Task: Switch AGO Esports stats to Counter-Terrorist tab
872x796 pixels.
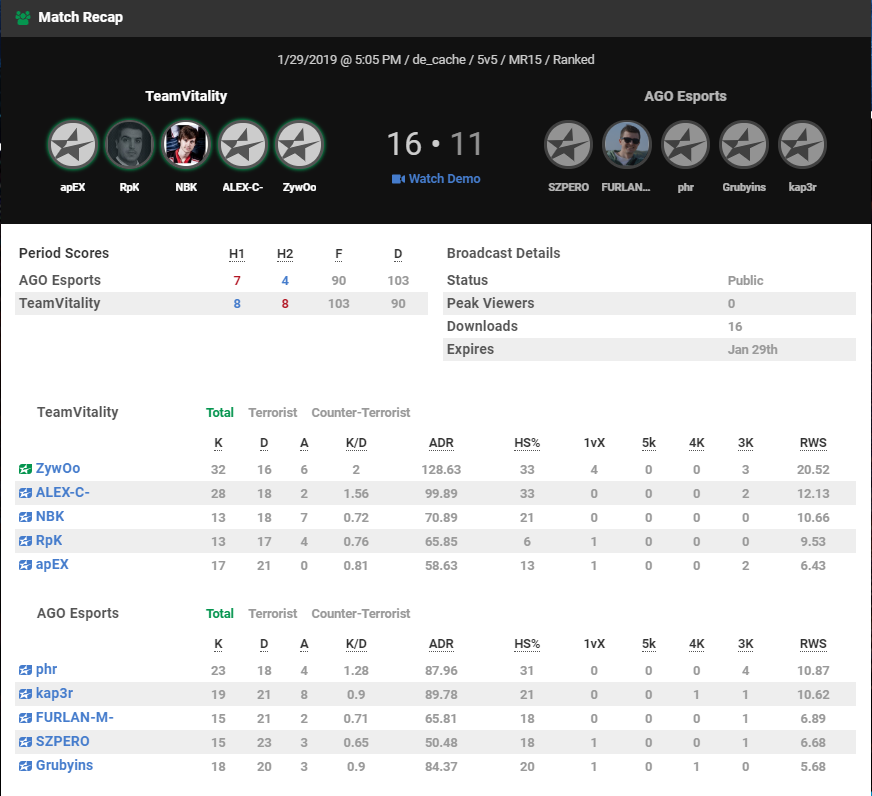Action: [x=361, y=614]
